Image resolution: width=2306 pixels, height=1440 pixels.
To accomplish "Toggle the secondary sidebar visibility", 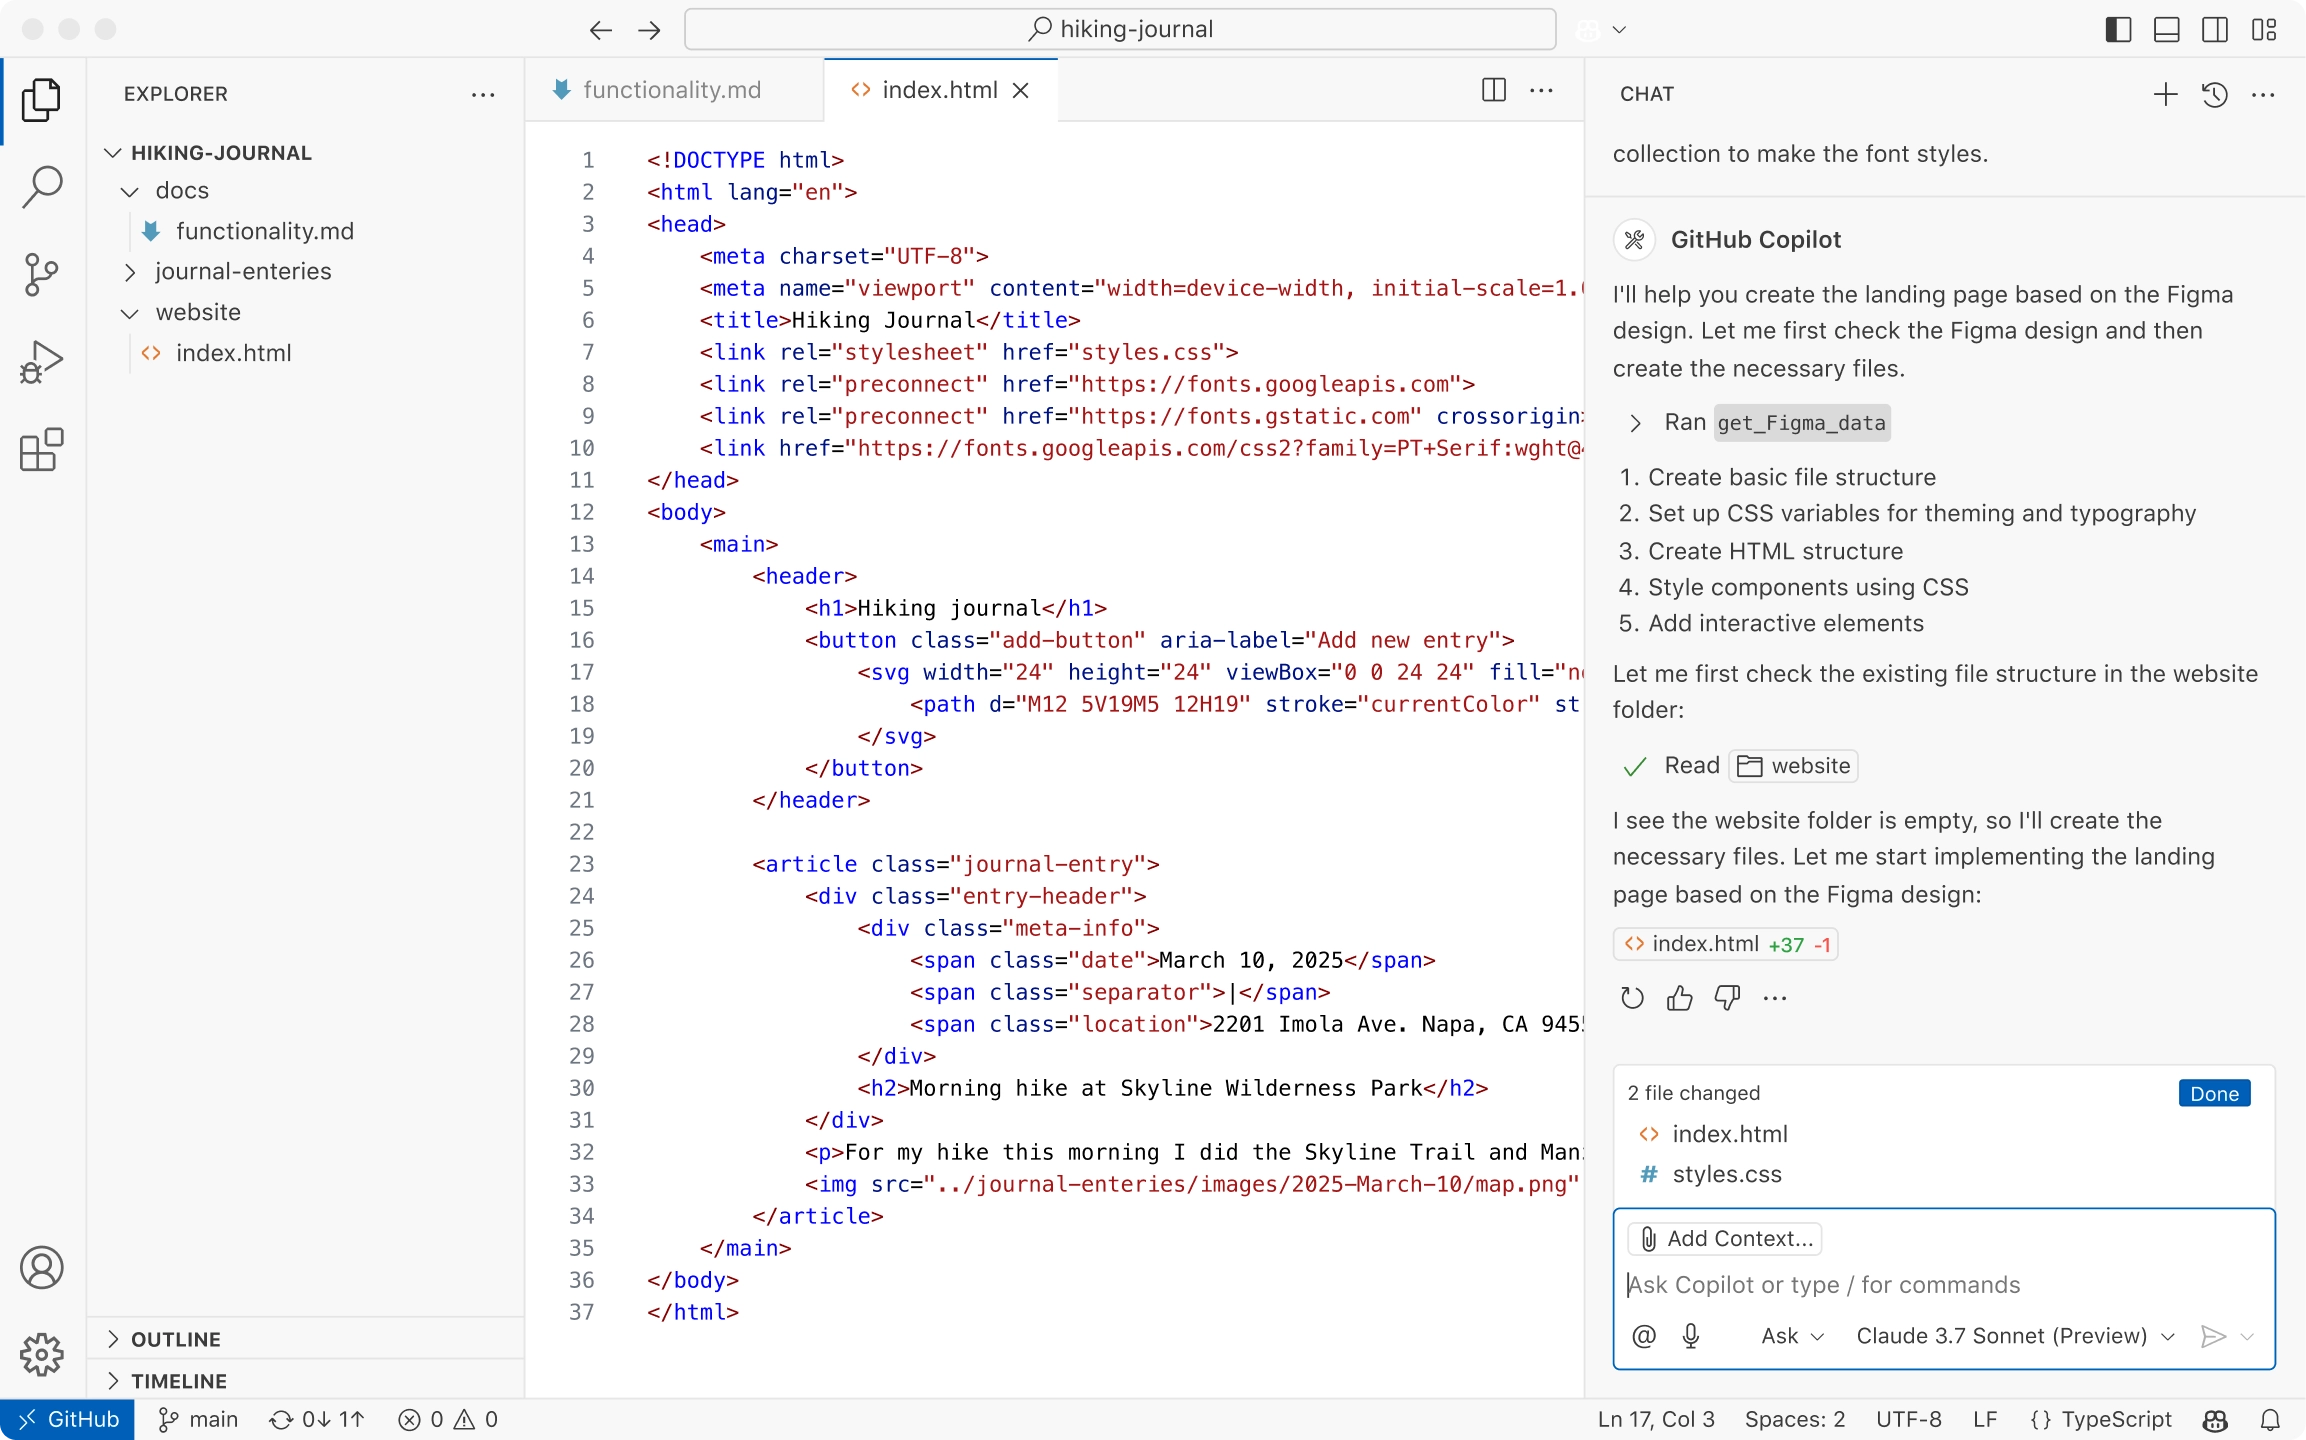I will point(2214,29).
